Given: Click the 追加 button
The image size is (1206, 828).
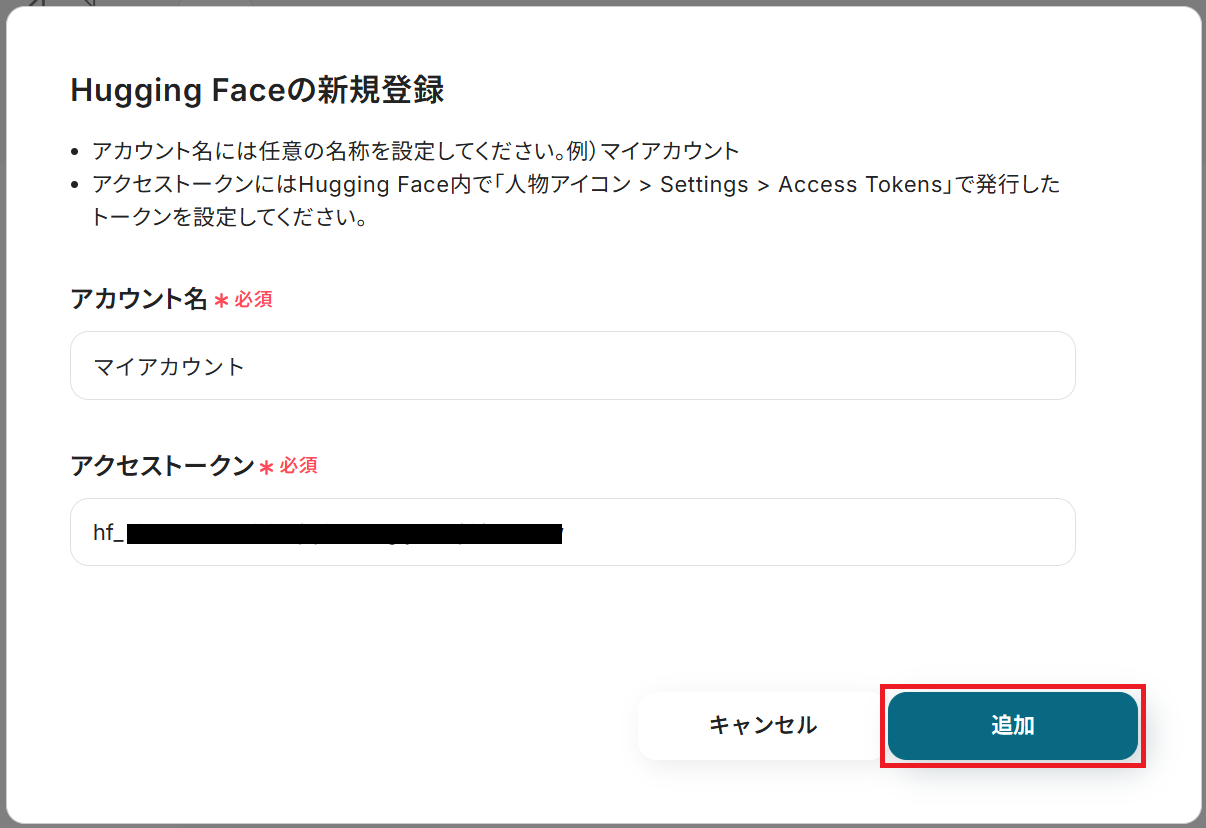Looking at the screenshot, I should point(1012,726).
